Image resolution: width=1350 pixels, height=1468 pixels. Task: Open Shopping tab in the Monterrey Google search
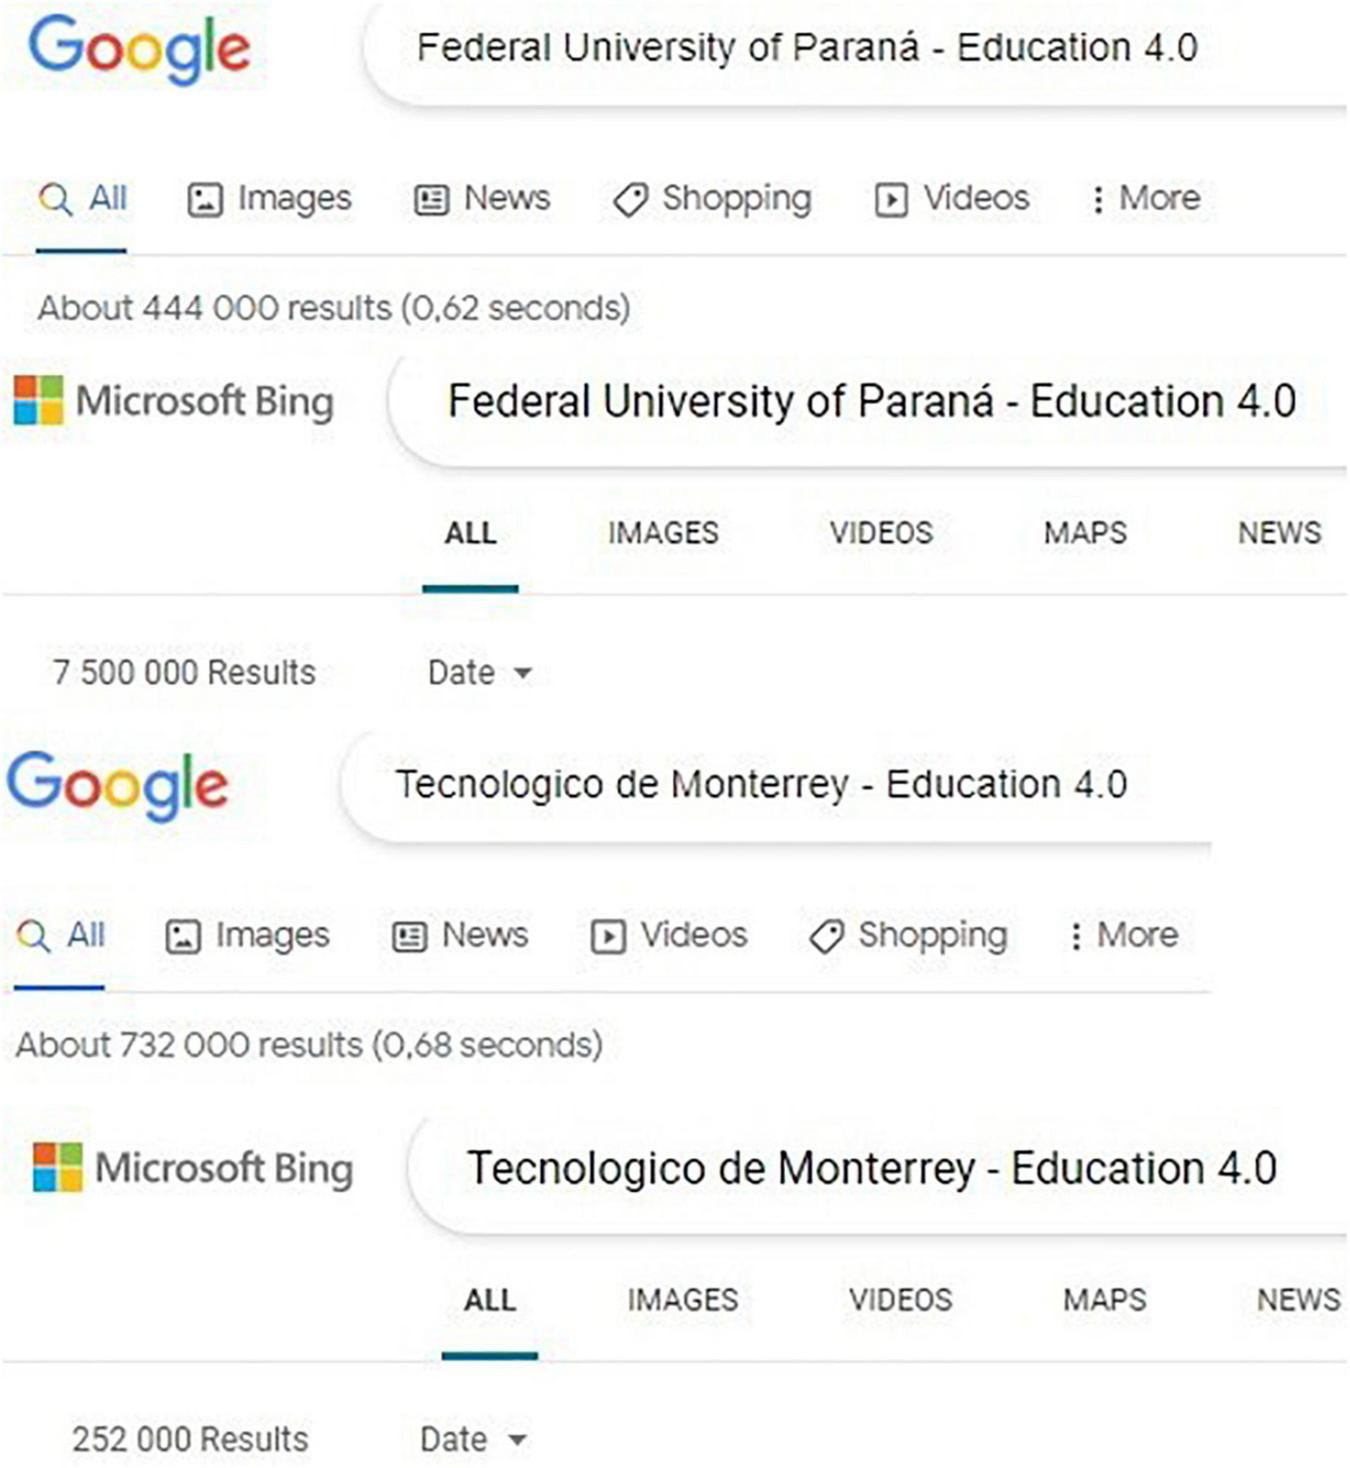[x=908, y=936]
